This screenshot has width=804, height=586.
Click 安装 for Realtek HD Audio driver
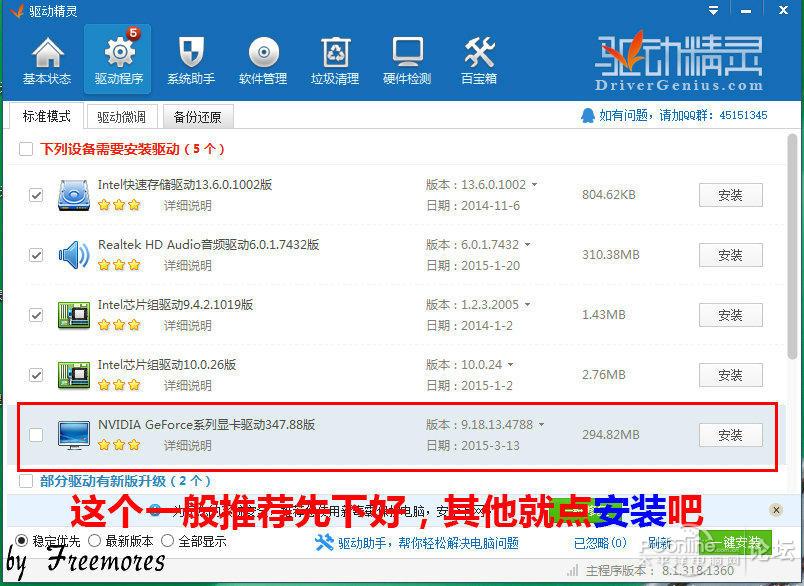[730, 255]
